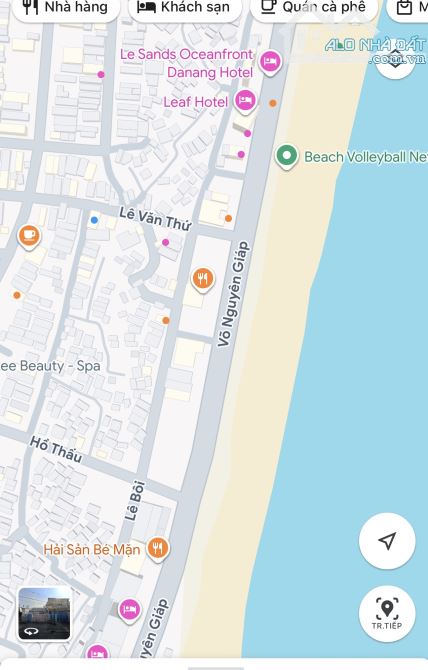This screenshot has width=428, height=670.
Task: Tap restaurant pin beside Võ Nguyên Giáp
Action: click(x=203, y=279)
